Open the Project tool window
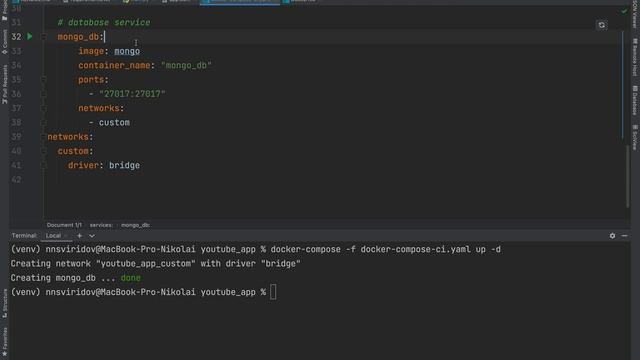The image size is (640, 360). point(4,10)
